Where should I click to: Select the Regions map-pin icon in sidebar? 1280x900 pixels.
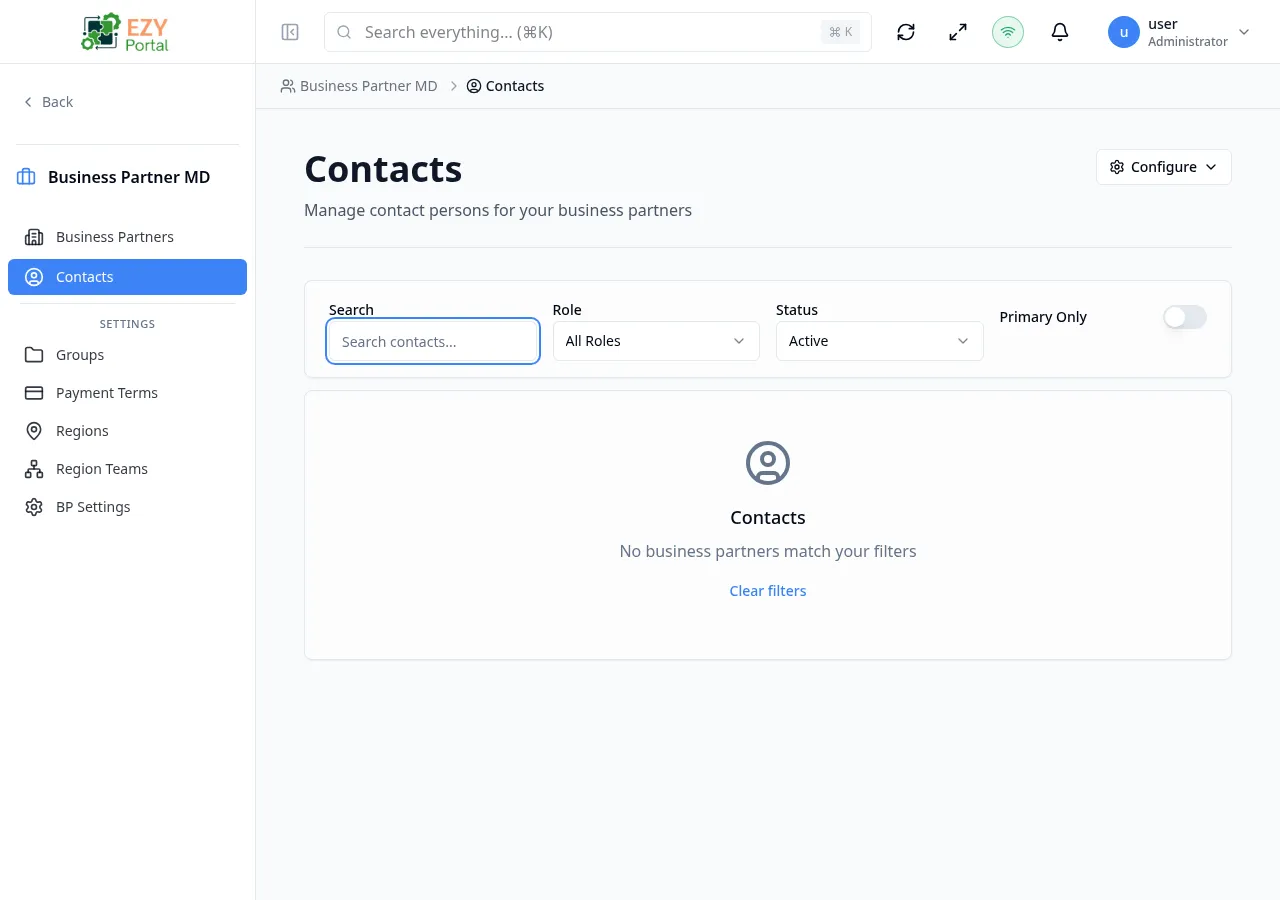point(34,430)
